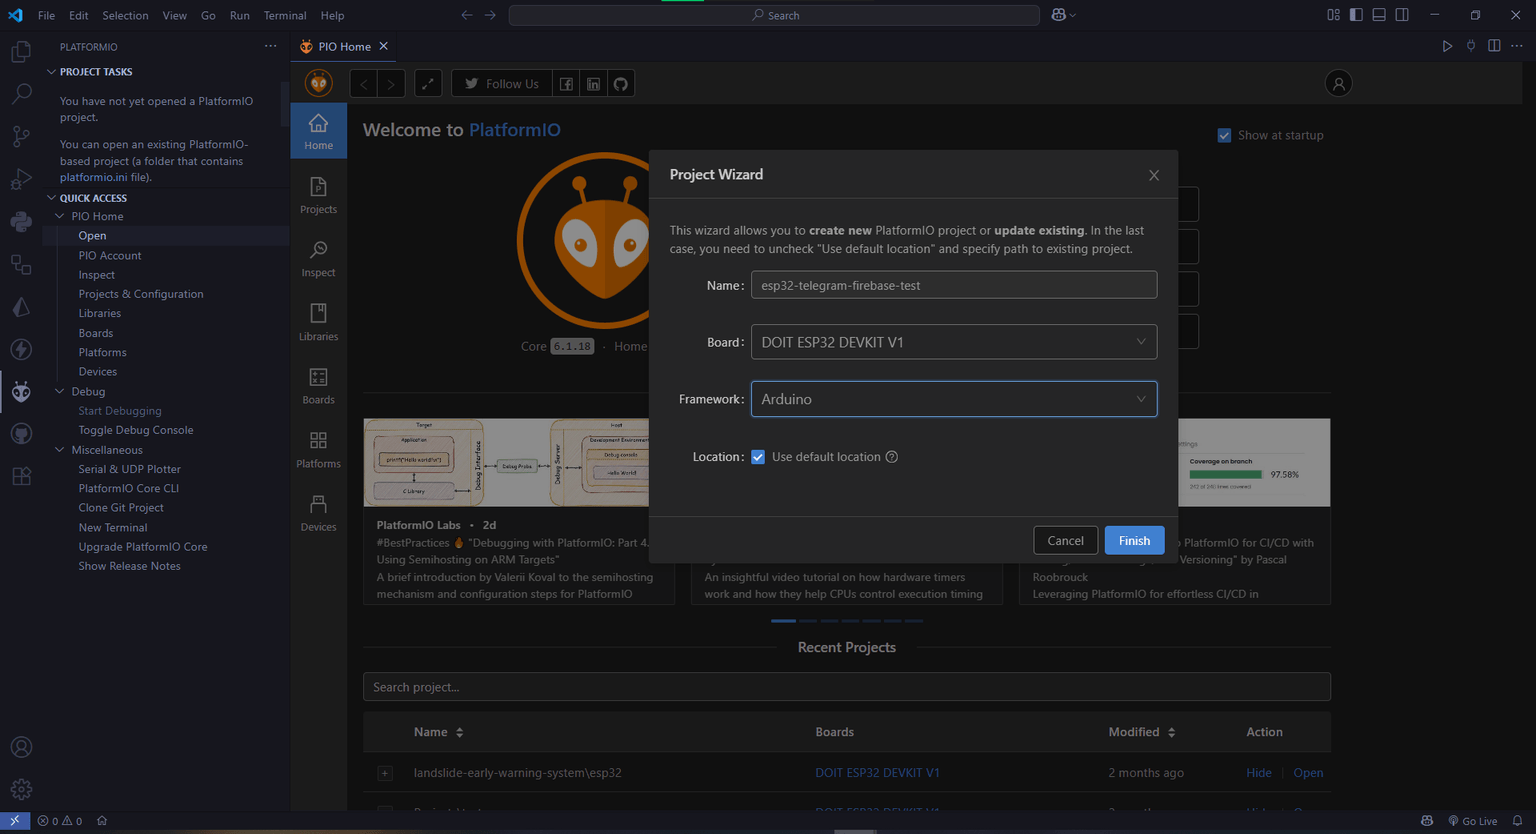
Task: Click the Search project input field
Action: (x=846, y=687)
